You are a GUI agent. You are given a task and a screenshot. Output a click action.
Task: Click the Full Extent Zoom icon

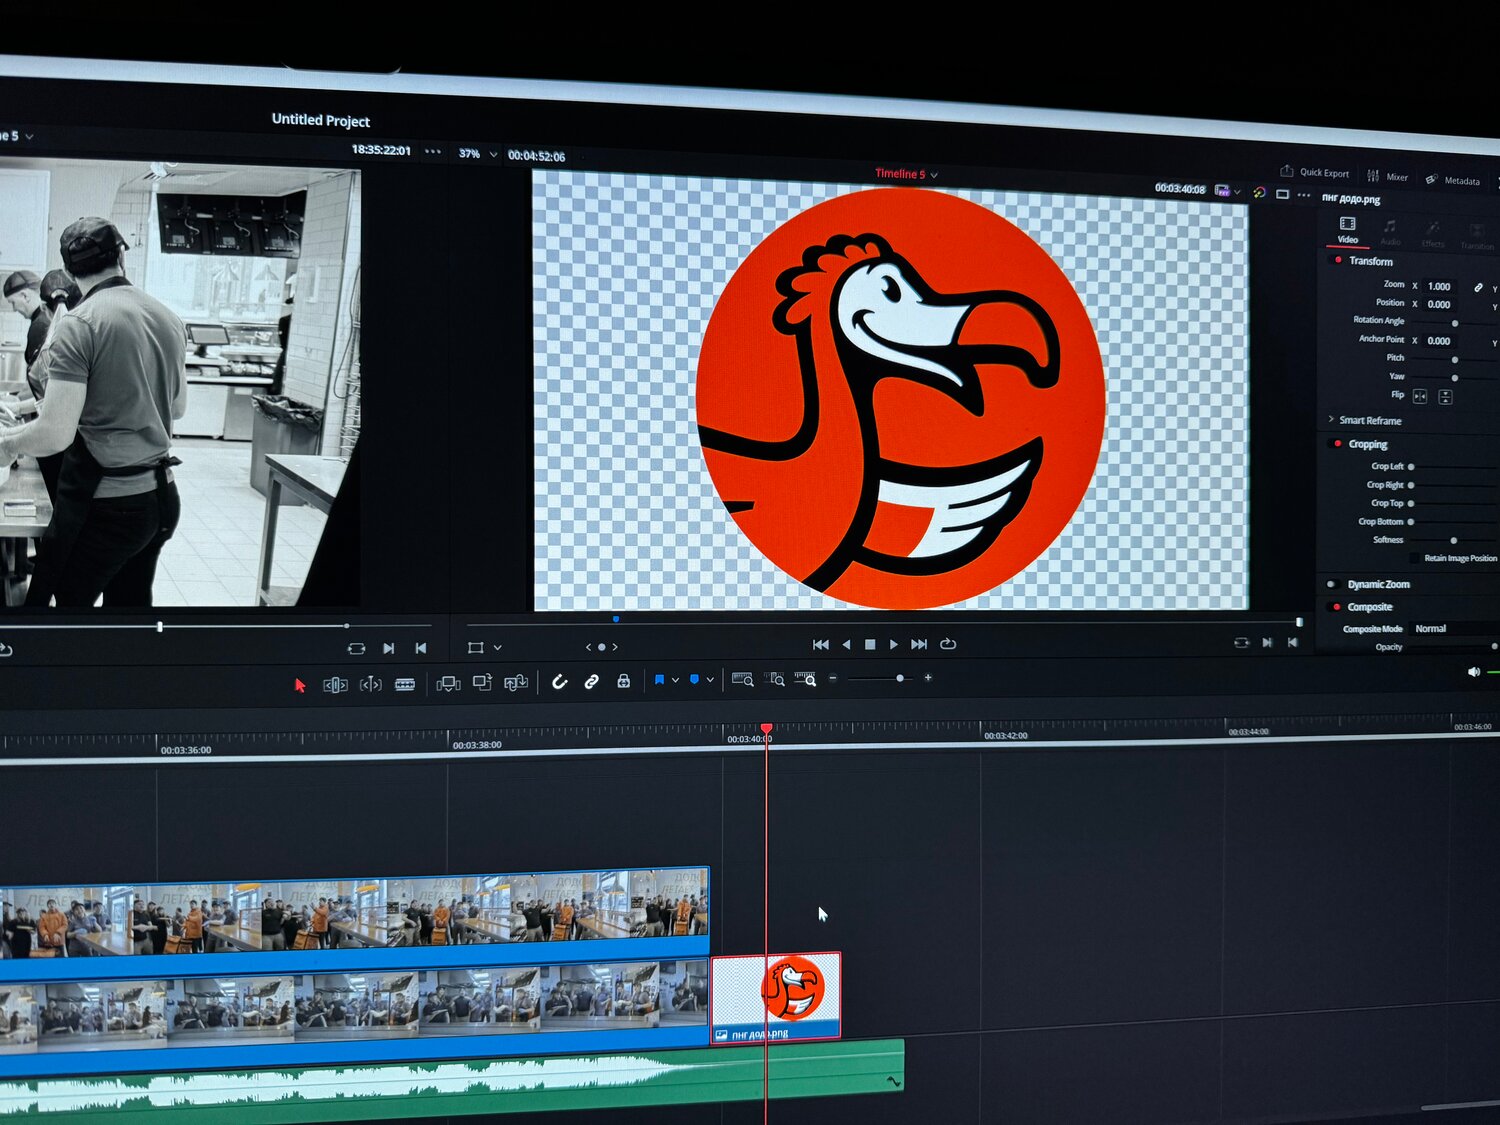[742, 679]
